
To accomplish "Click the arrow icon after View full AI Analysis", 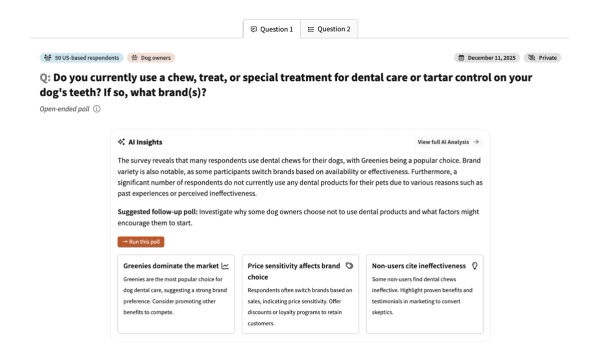I will click(x=476, y=142).
